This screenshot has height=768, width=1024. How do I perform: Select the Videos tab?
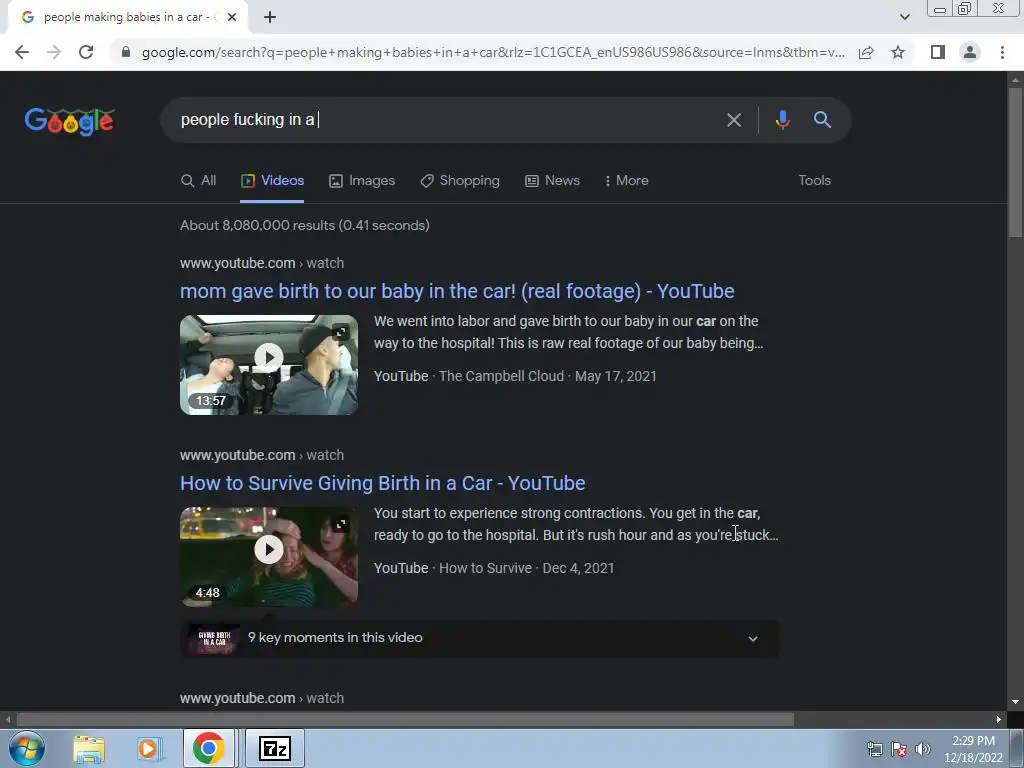click(272, 181)
